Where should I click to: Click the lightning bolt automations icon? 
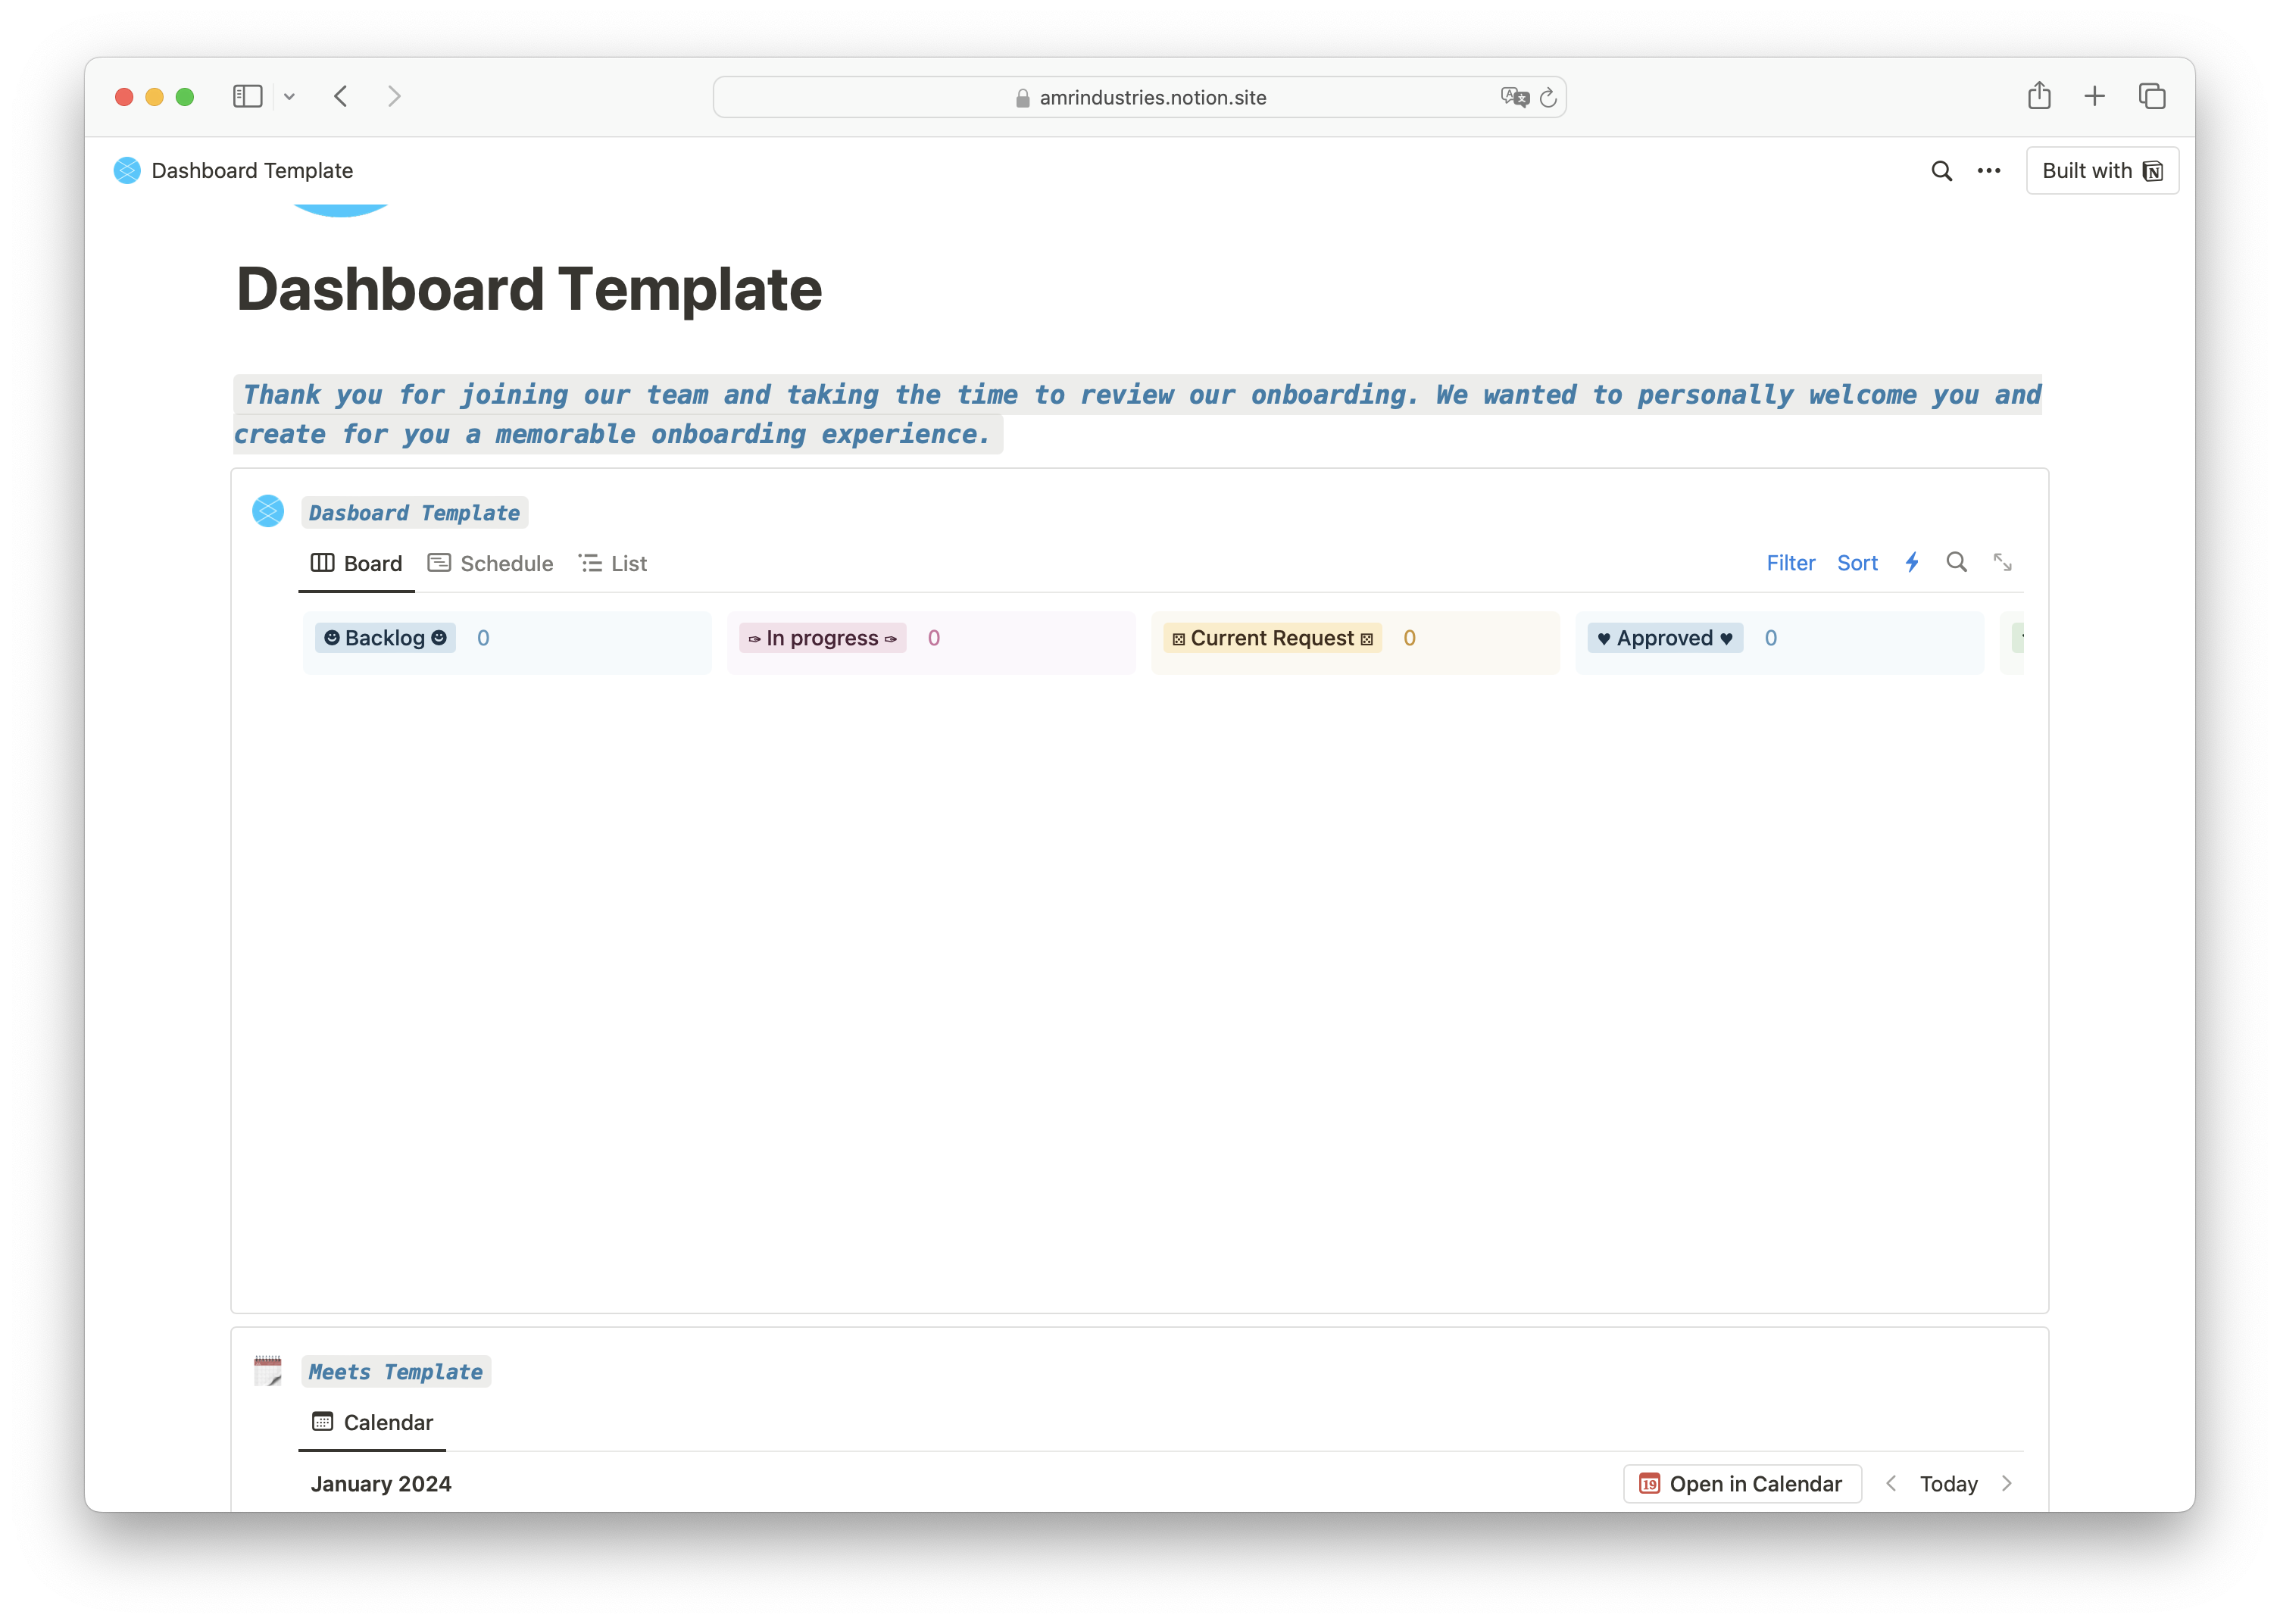[x=1911, y=563]
